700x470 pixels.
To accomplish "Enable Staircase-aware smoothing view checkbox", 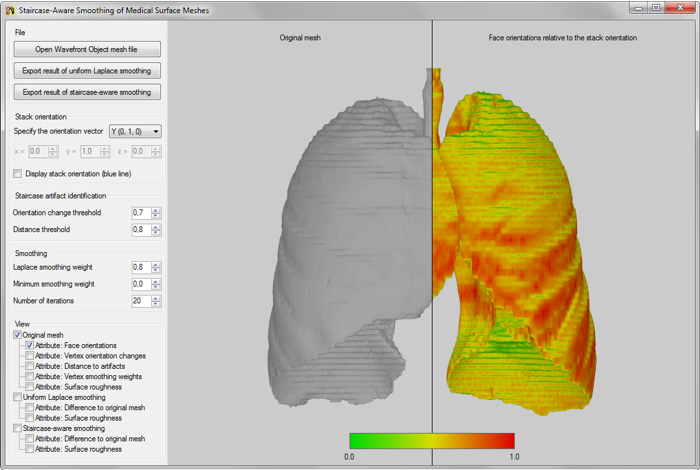I will pyautogui.click(x=17, y=428).
